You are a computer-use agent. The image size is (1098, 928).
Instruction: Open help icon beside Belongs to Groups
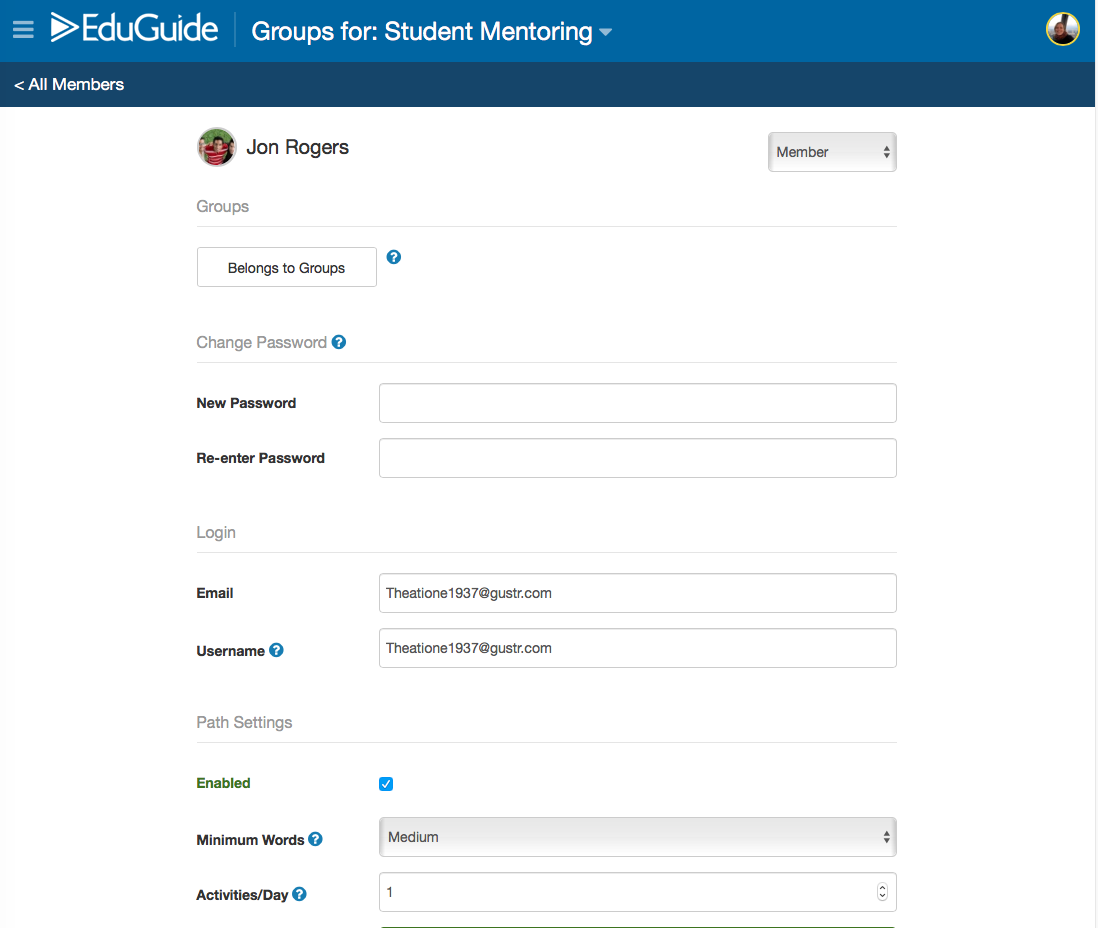[394, 257]
